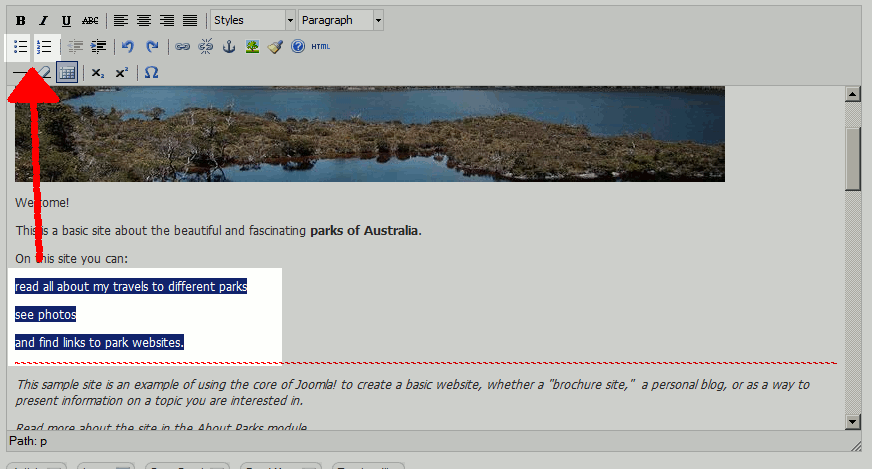872x469 pixels.
Task: Click the ordered numbered list icon
Action: (x=44, y=46)
